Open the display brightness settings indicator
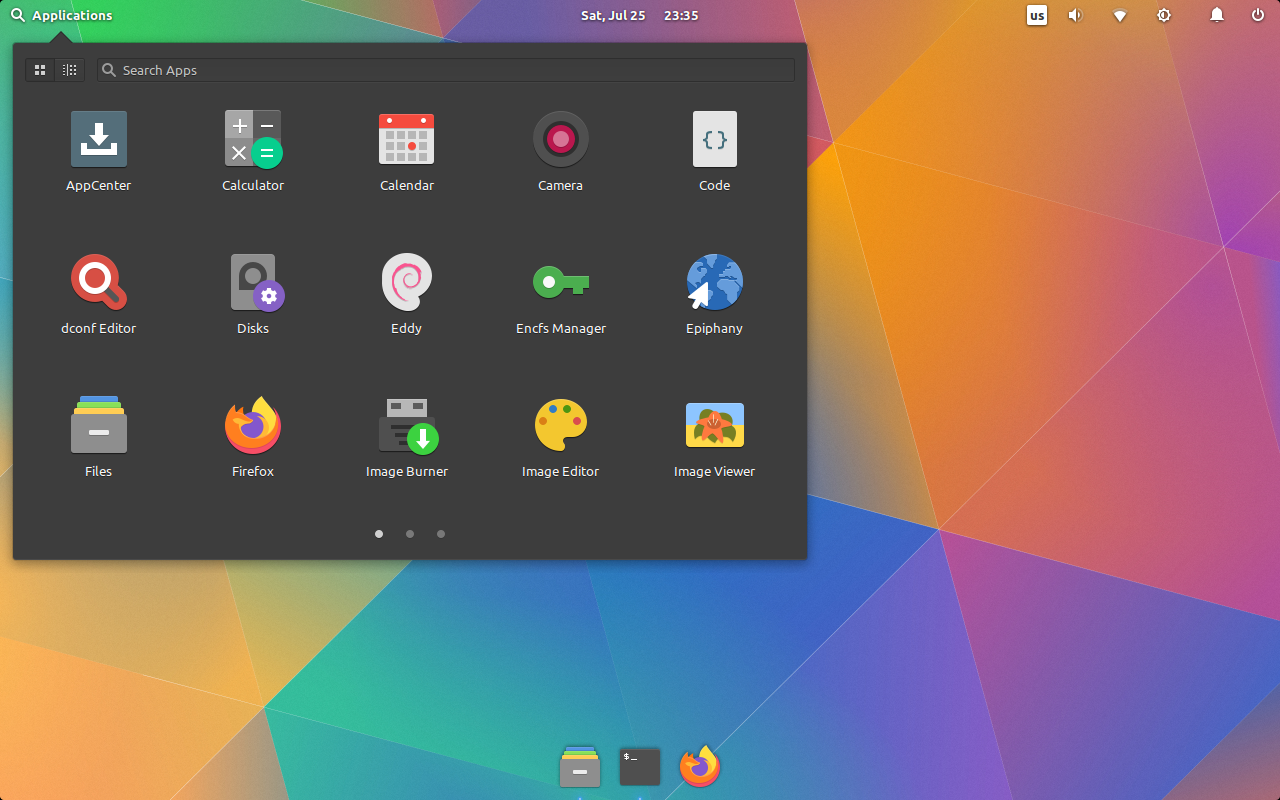Image resolution: width=1280 pixels, height=800 pixels. 1164,15
